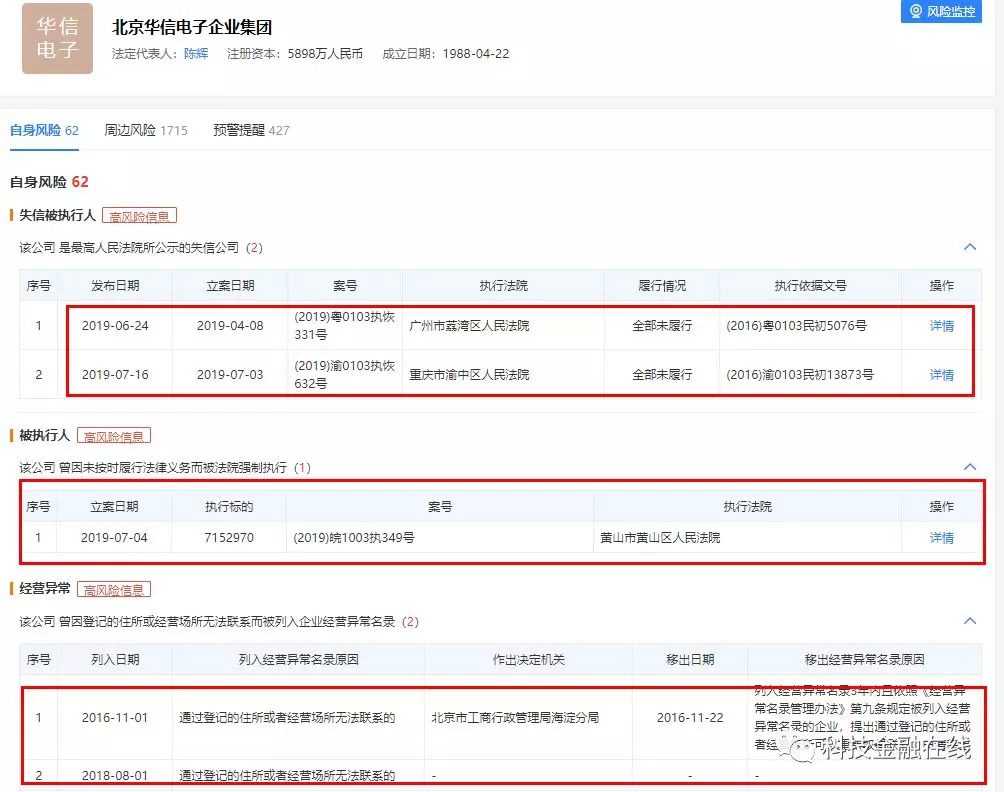Viewport: 1004px width, 792px height.
Task: Open 详情 for case 渝0103执恢632号
Action: 941,375
